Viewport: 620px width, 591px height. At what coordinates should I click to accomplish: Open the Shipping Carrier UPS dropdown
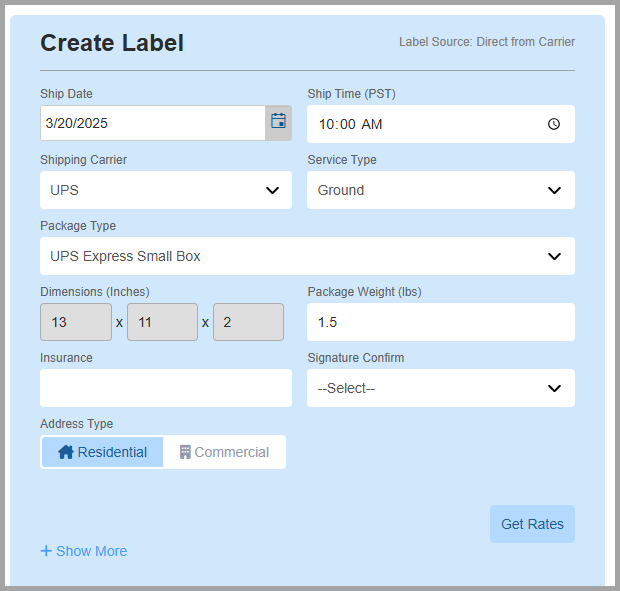[166, 190]
